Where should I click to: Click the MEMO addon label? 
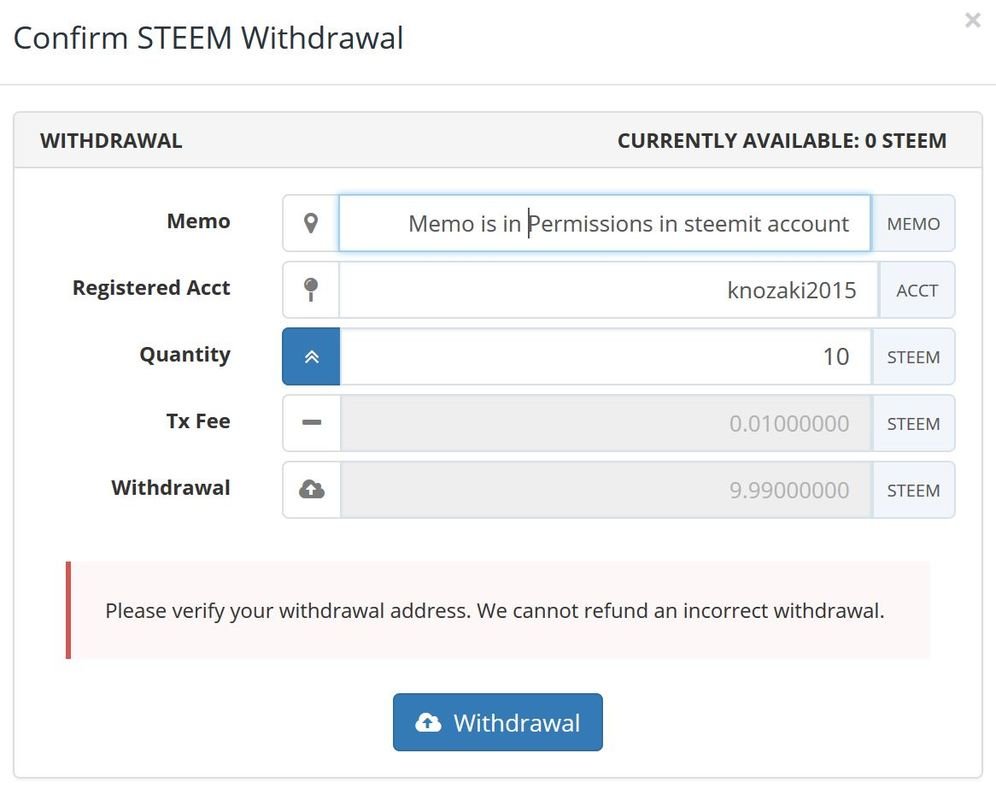coord(913,223)
